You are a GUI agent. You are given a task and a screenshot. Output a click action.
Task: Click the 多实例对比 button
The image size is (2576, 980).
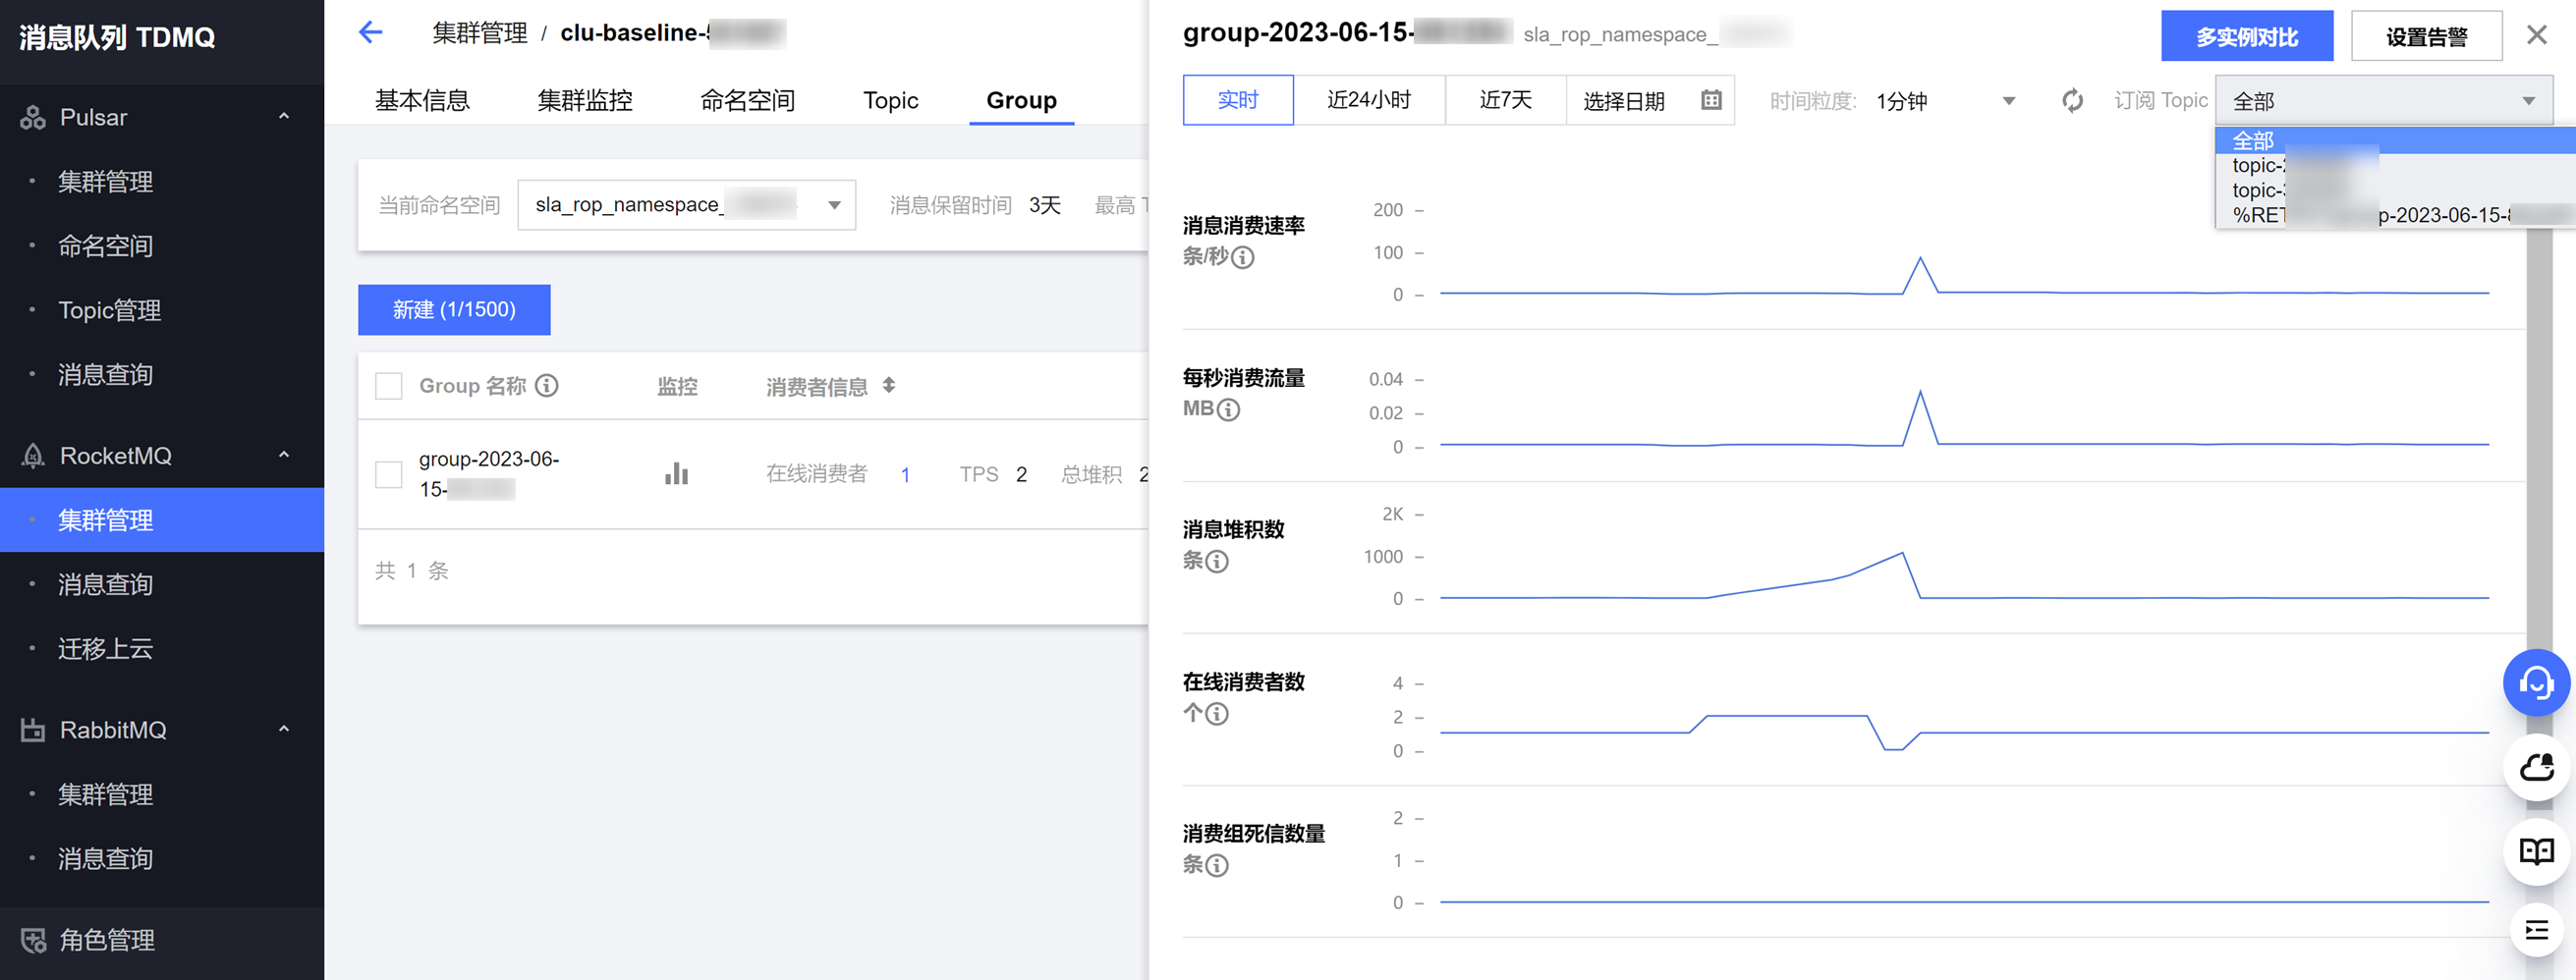tap(2246, 37)
